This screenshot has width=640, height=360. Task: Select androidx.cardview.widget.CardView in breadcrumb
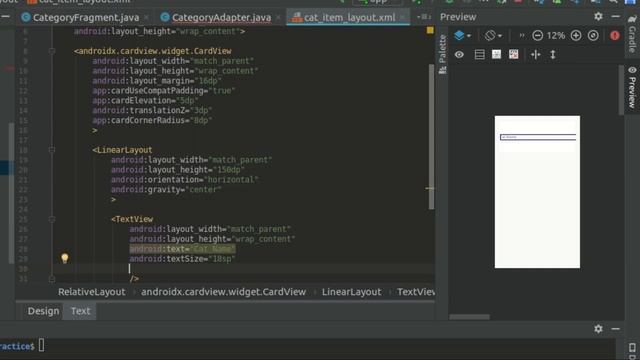coord(223,292)
